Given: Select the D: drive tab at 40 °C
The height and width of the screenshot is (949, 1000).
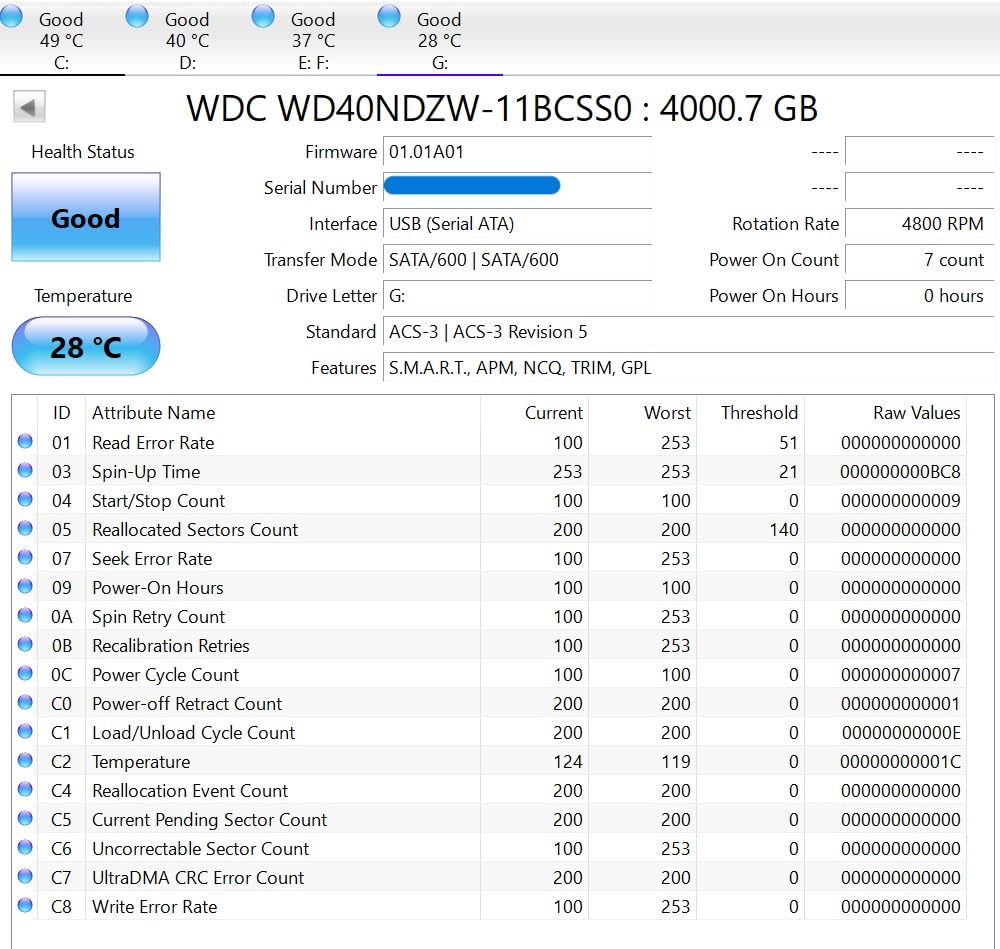Looking at the screenshot, I should 188,40.
